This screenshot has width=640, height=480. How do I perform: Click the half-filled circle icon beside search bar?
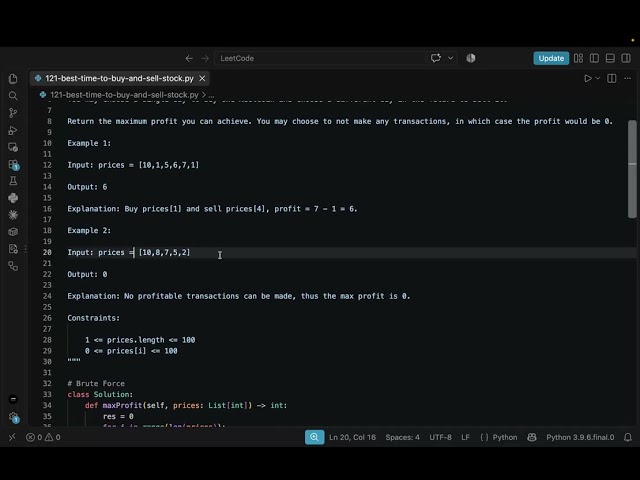click(x=471, y=58)
